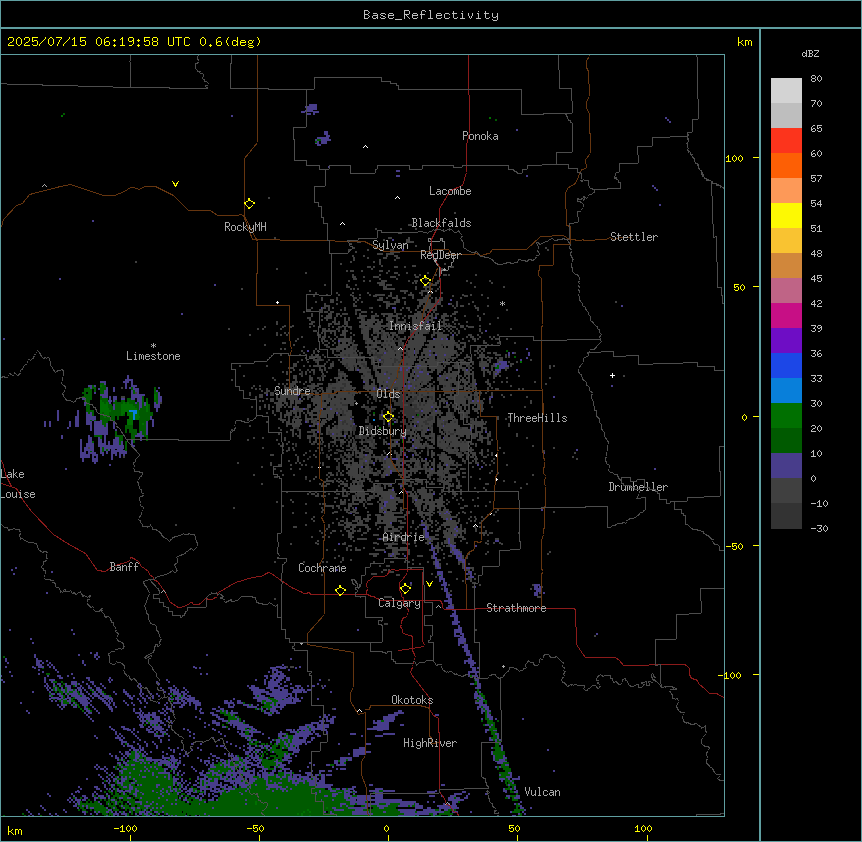Click the Strathmore city label
Viewport: 862px width, 842px height.
516,608
